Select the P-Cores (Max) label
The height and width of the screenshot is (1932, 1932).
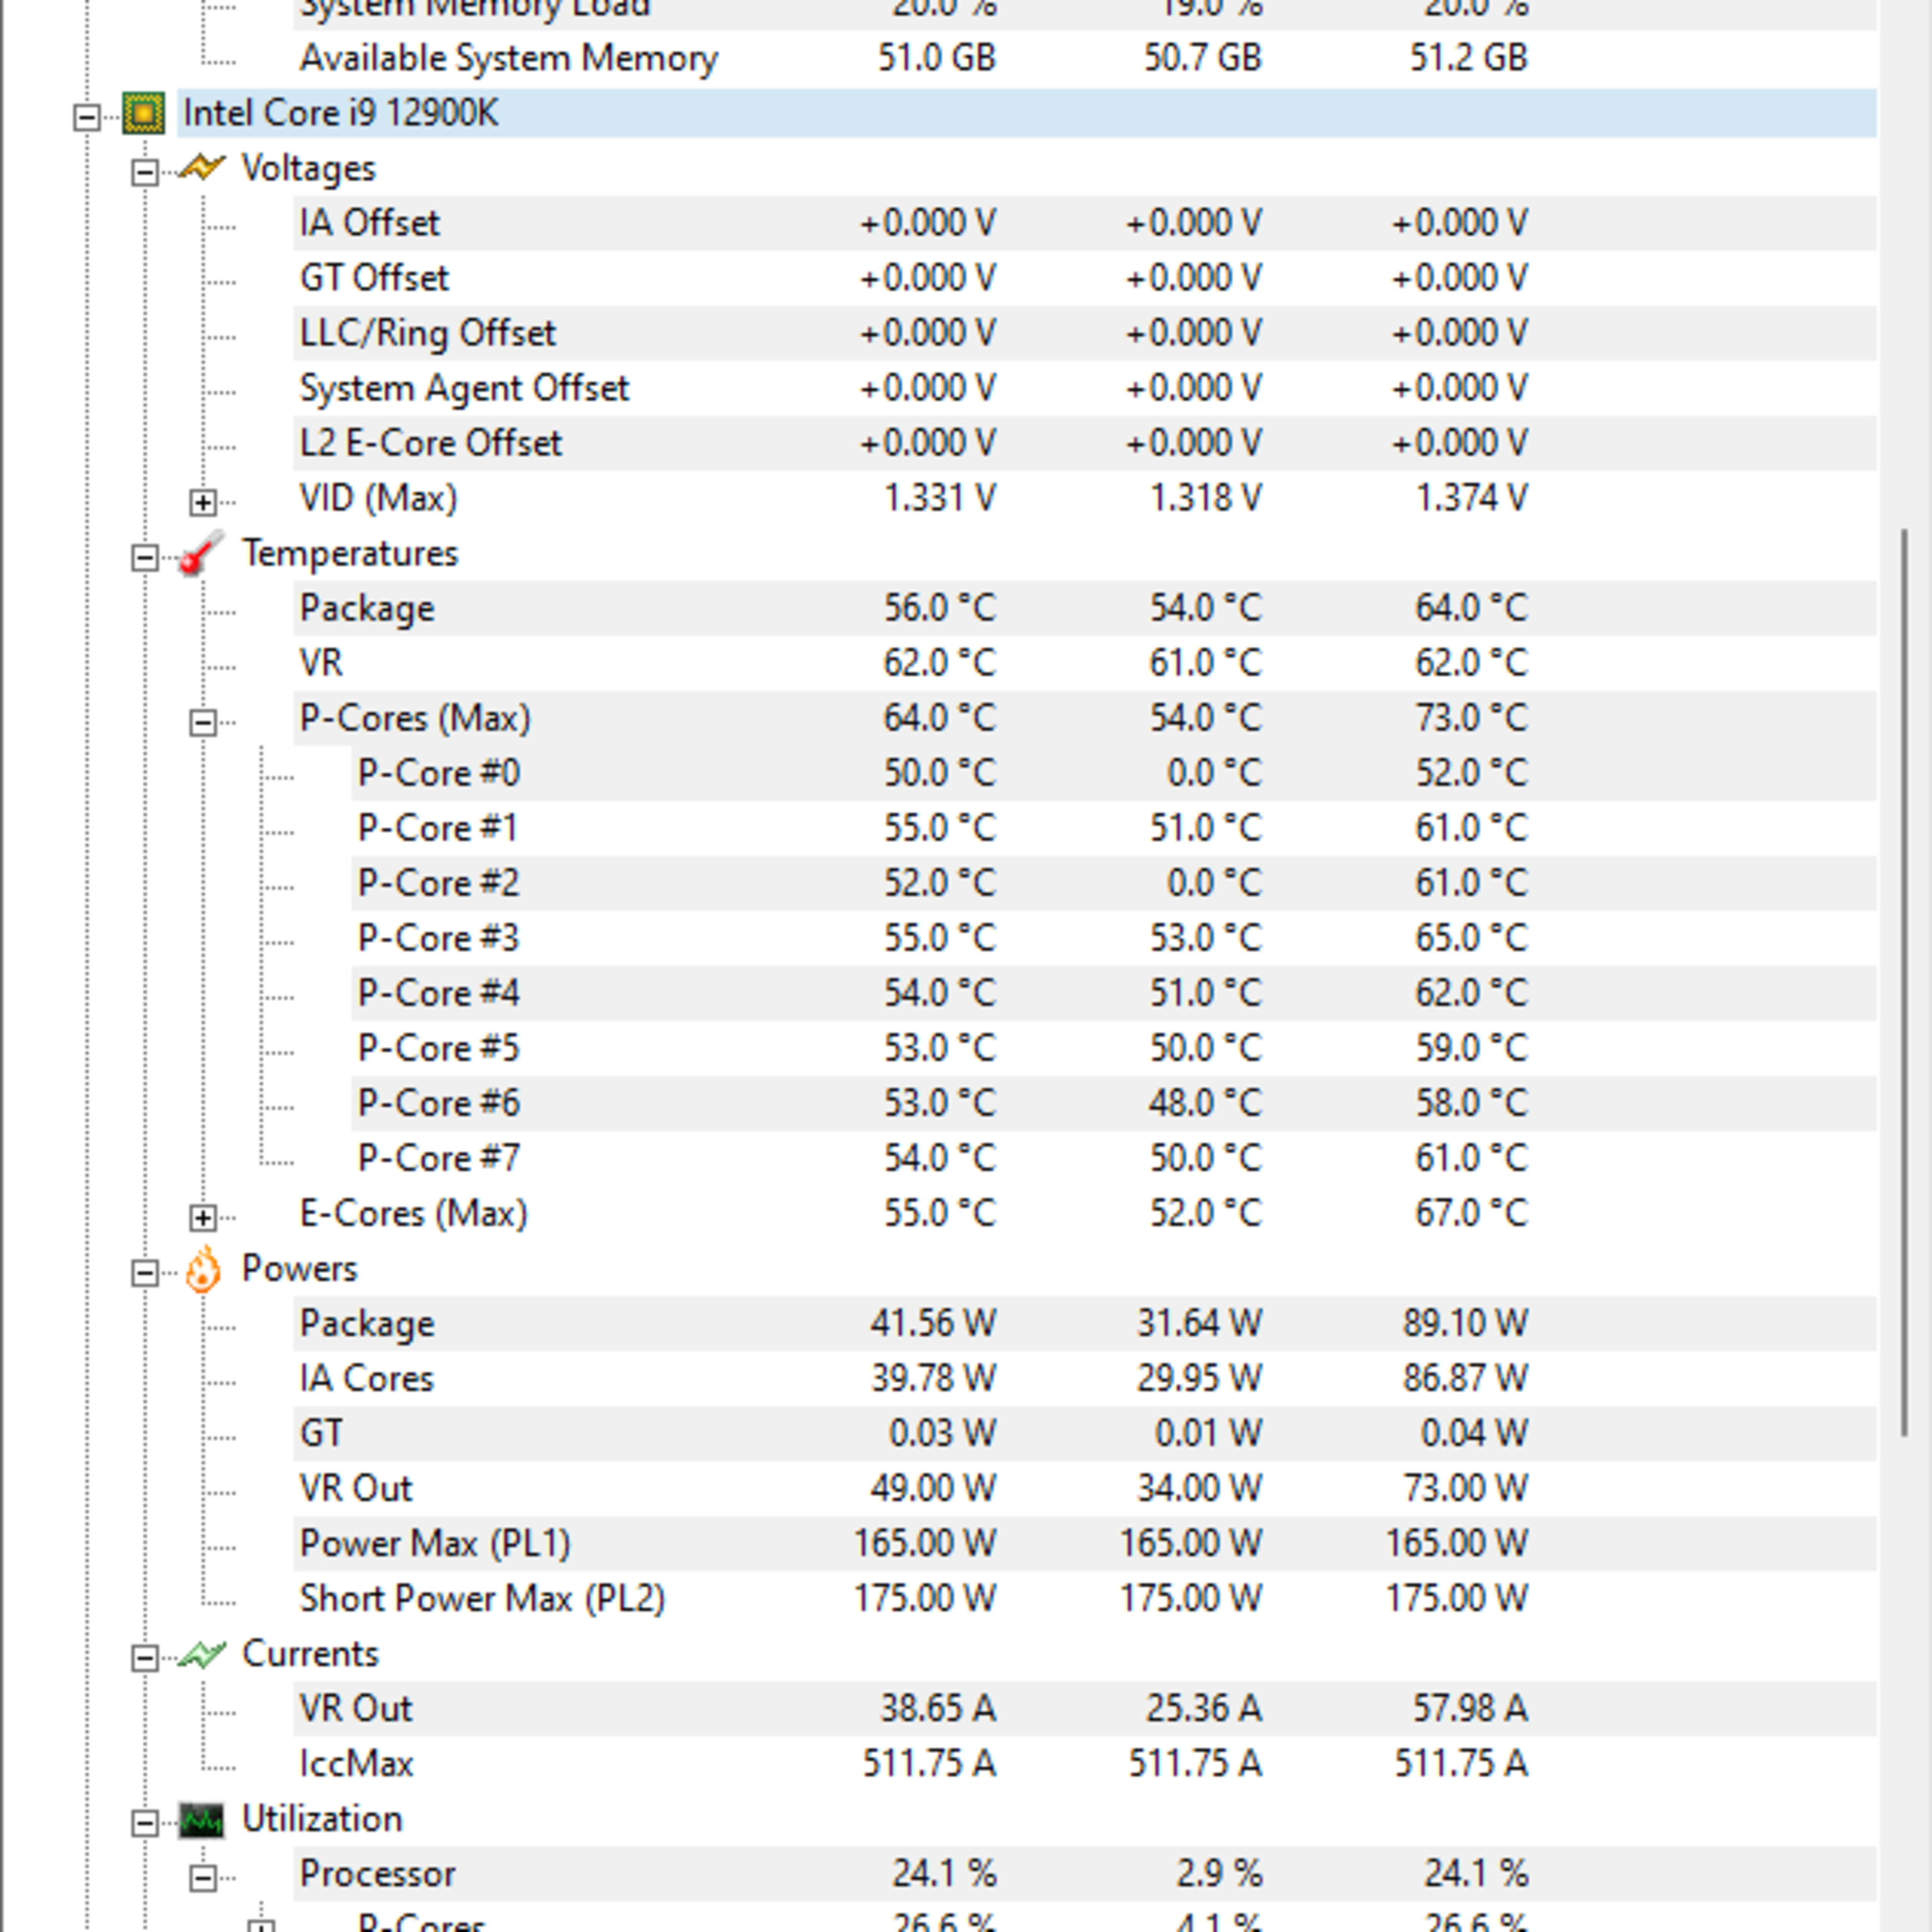click(414, 718)
